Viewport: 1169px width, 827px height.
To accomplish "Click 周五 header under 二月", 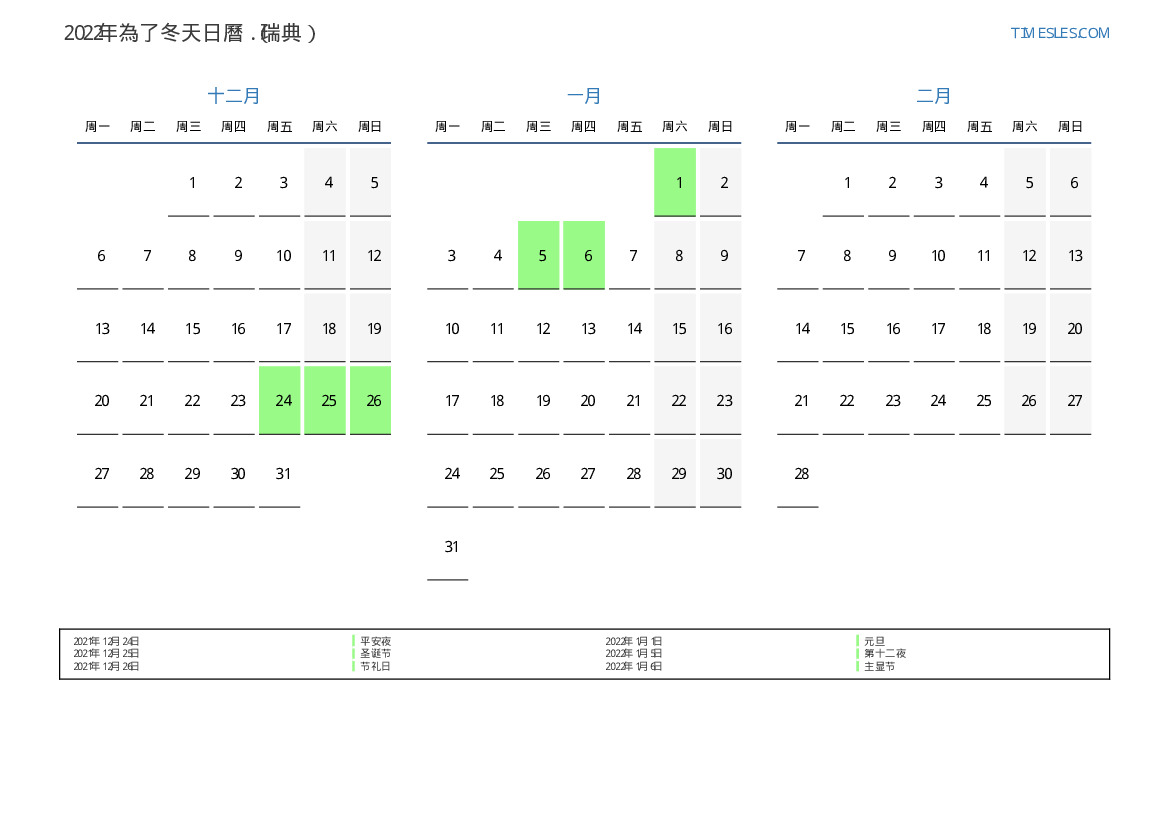I will 980,127.
